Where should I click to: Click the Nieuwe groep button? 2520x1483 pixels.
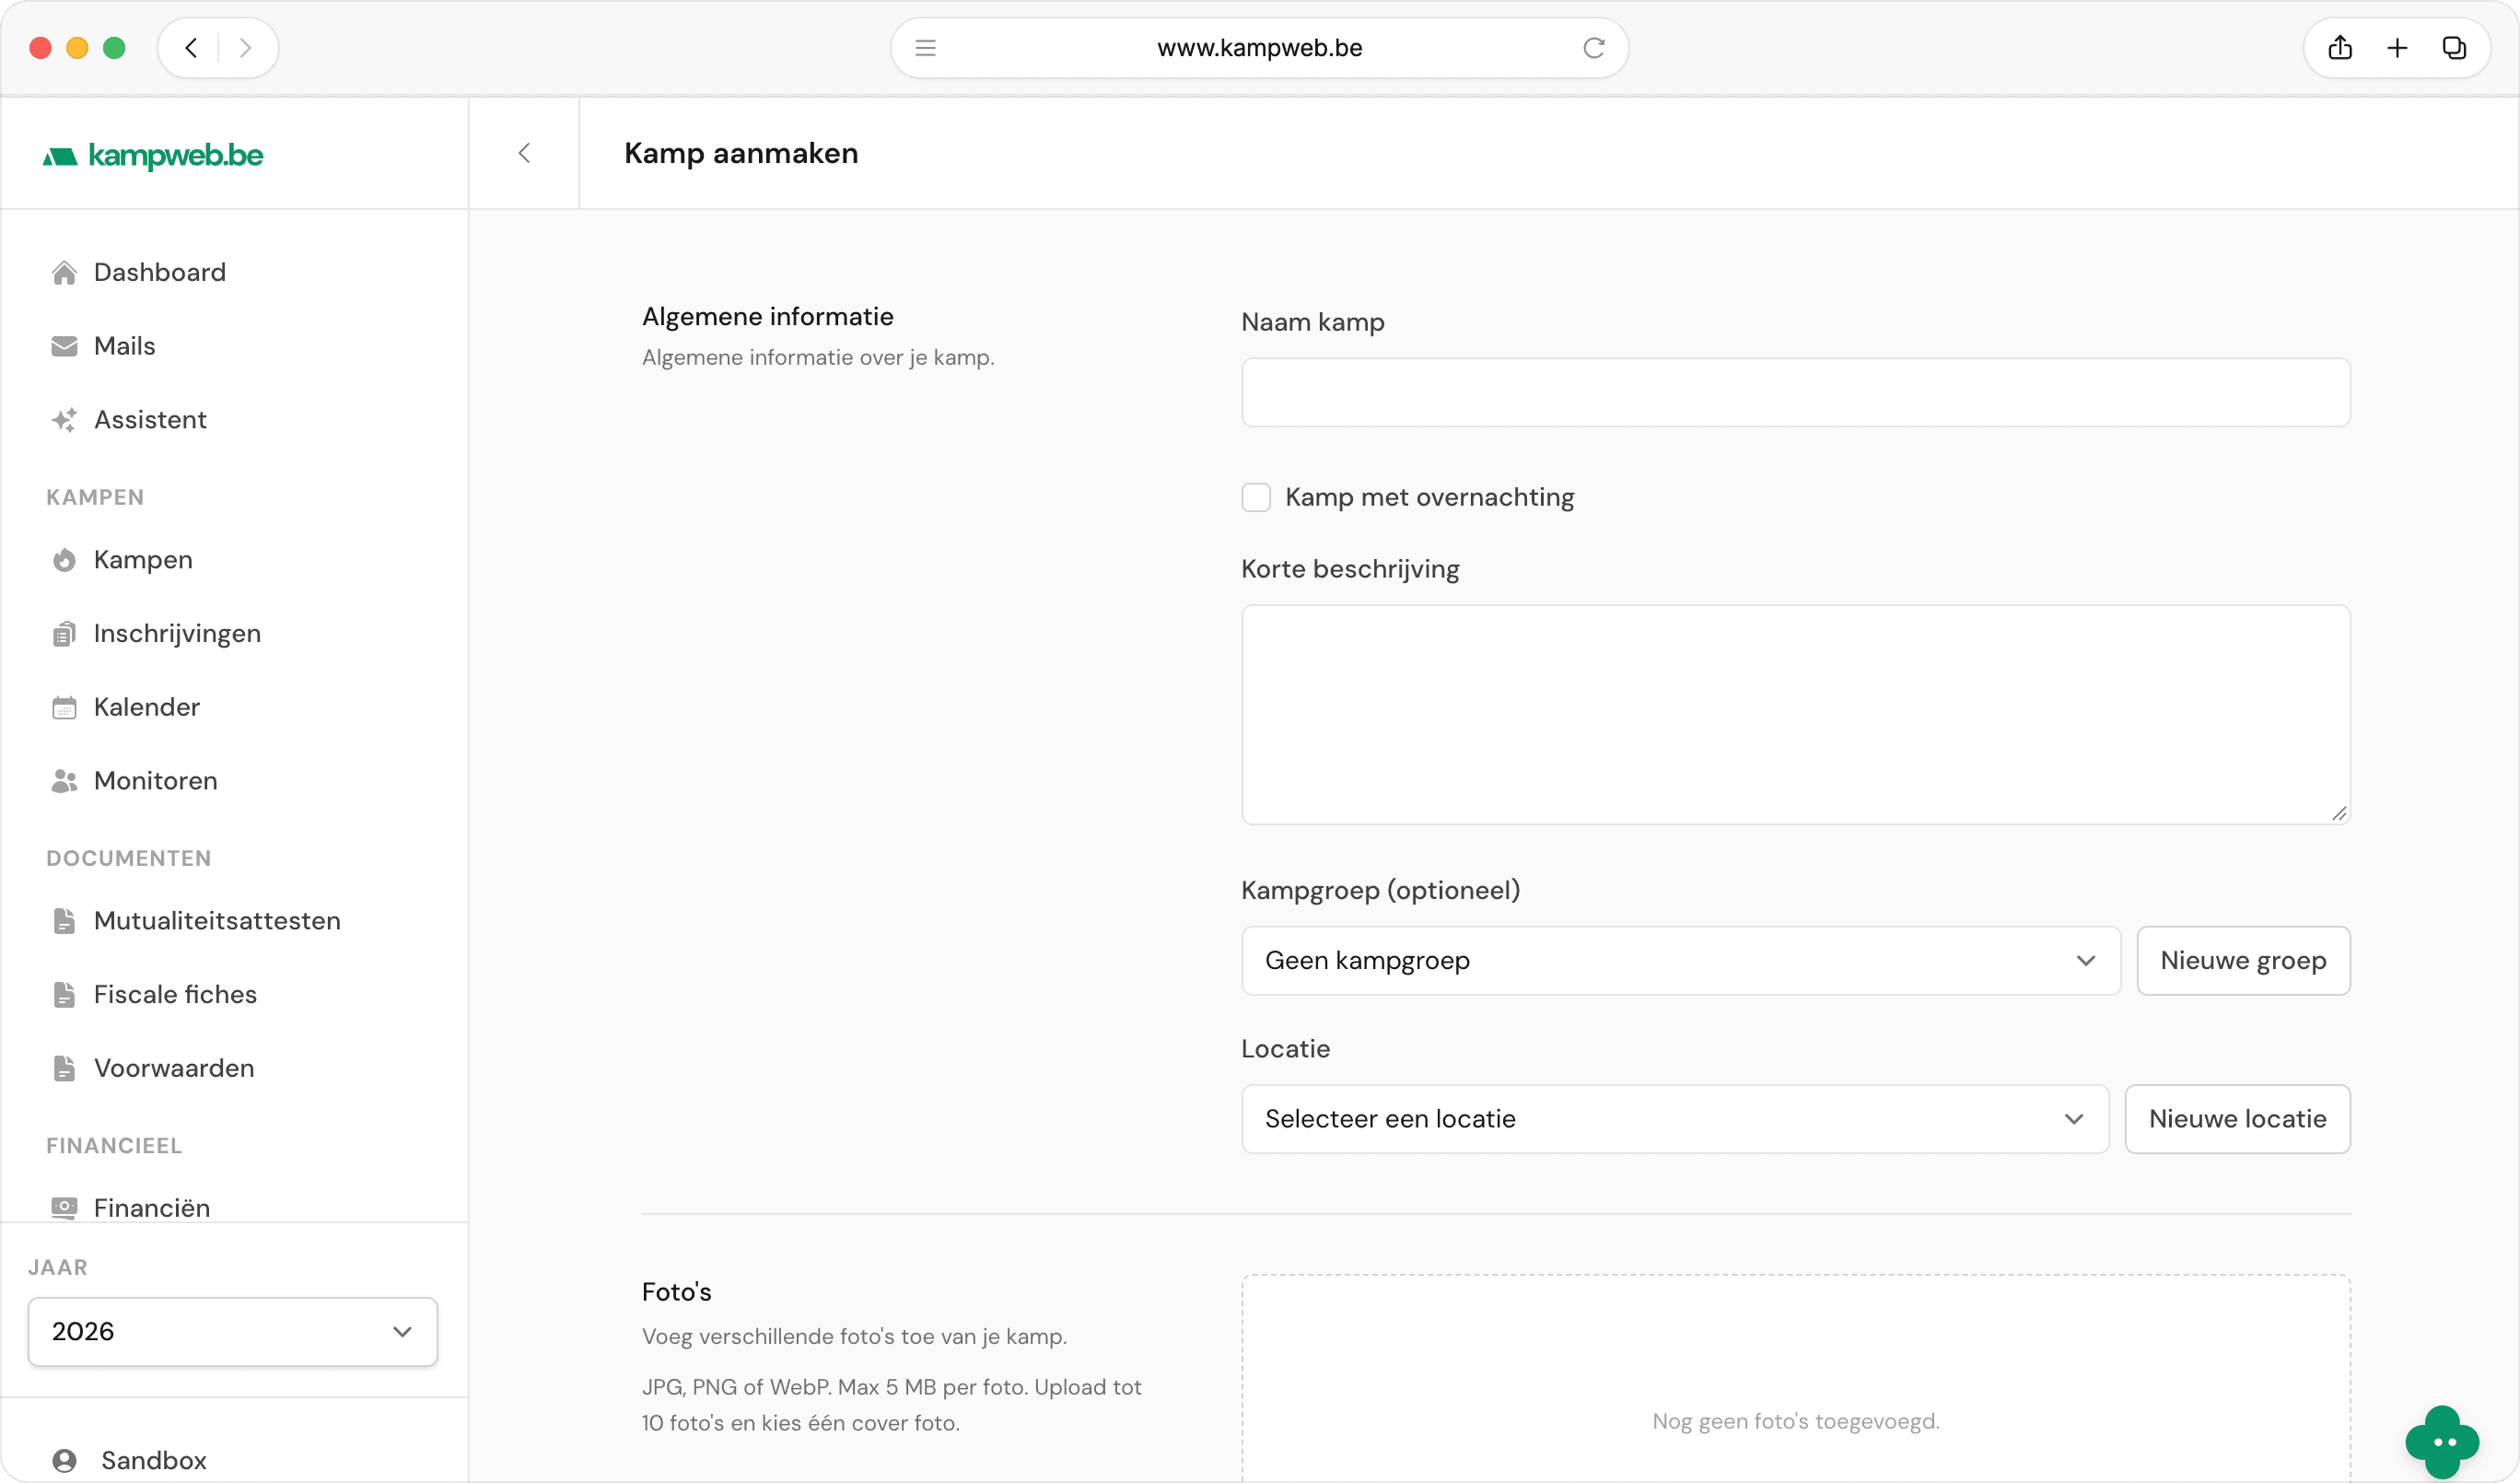tap(2243, 961)
